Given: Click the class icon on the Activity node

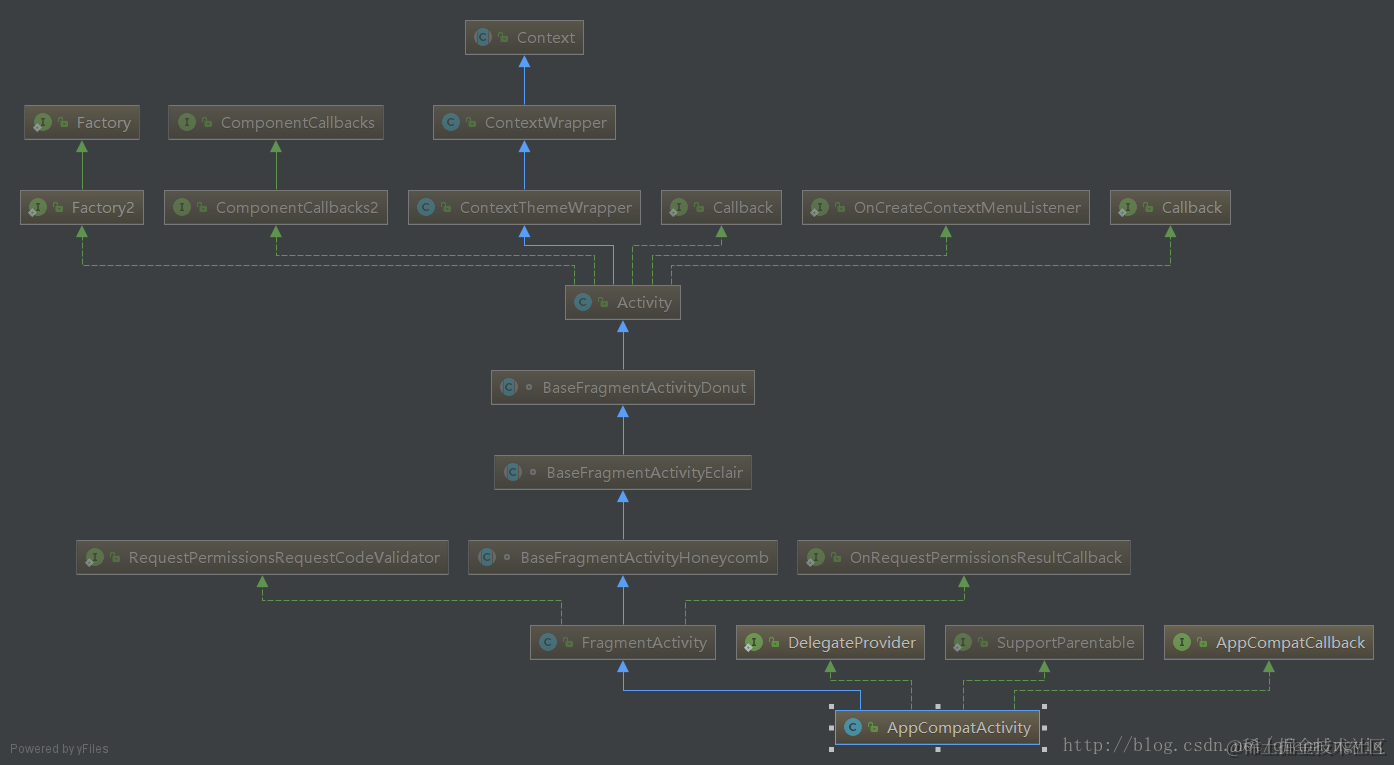Looking at the screenshot, I should tap(583, 303).
